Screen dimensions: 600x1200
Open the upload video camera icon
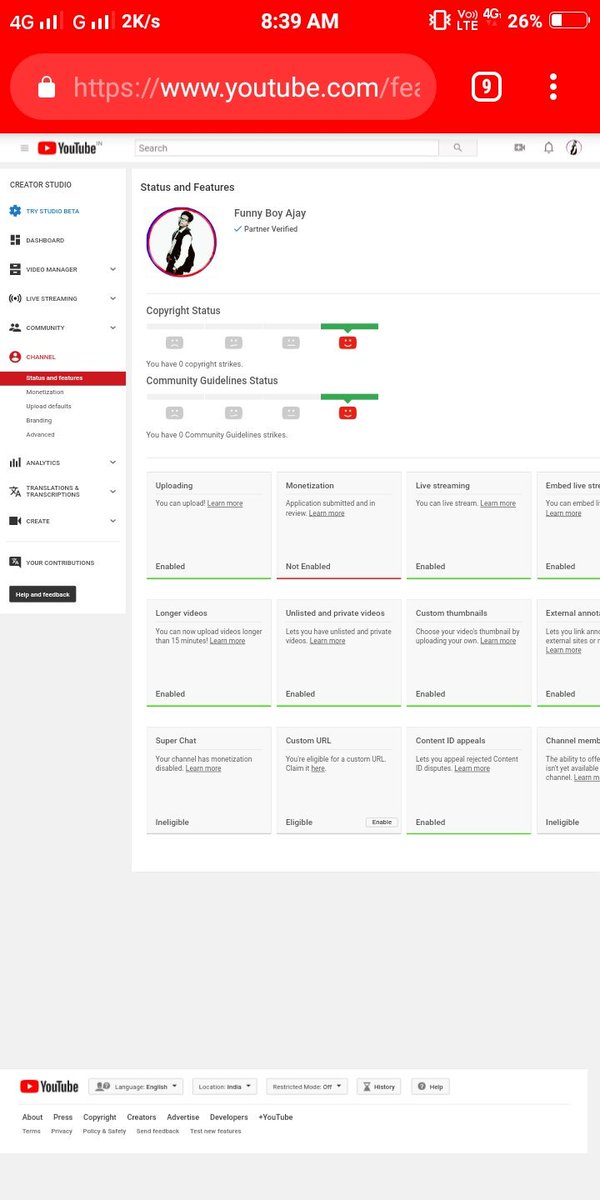point(520,148)
